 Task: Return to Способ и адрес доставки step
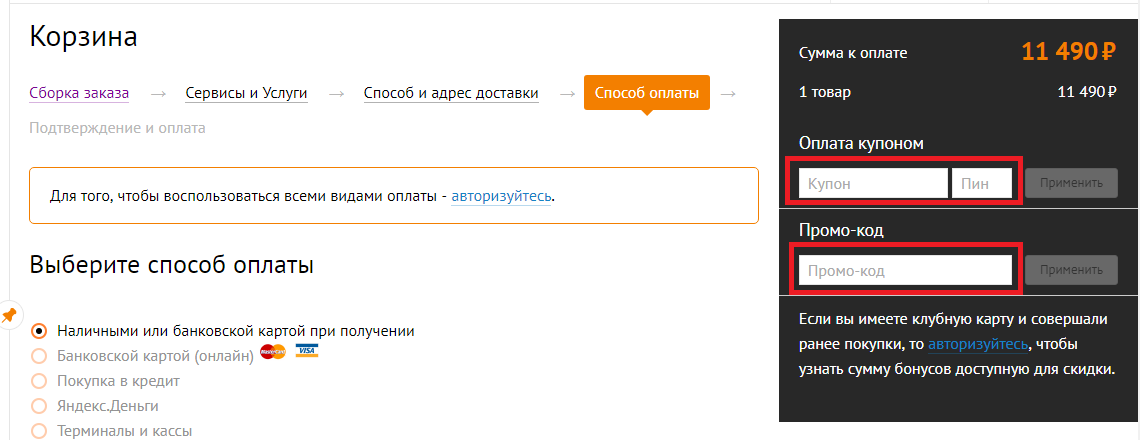tap(451, 93)
